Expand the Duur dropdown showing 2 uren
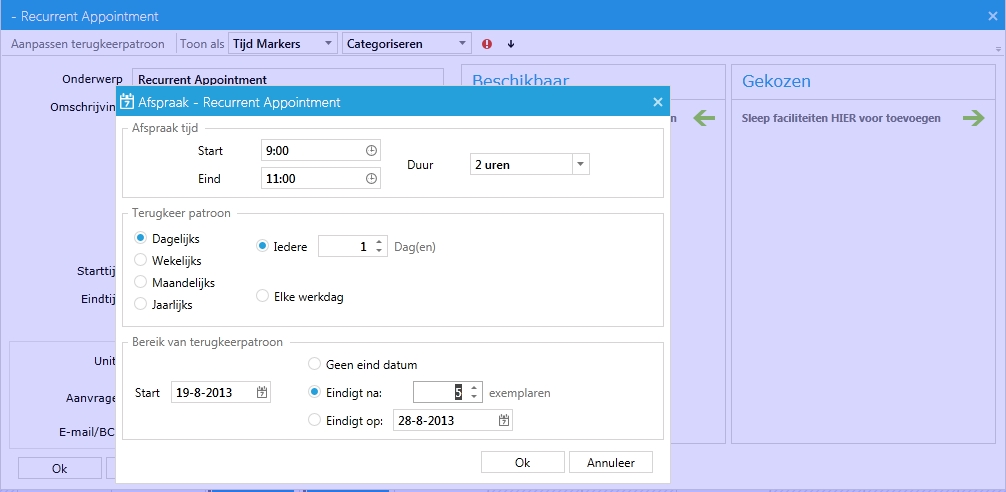 580,164
